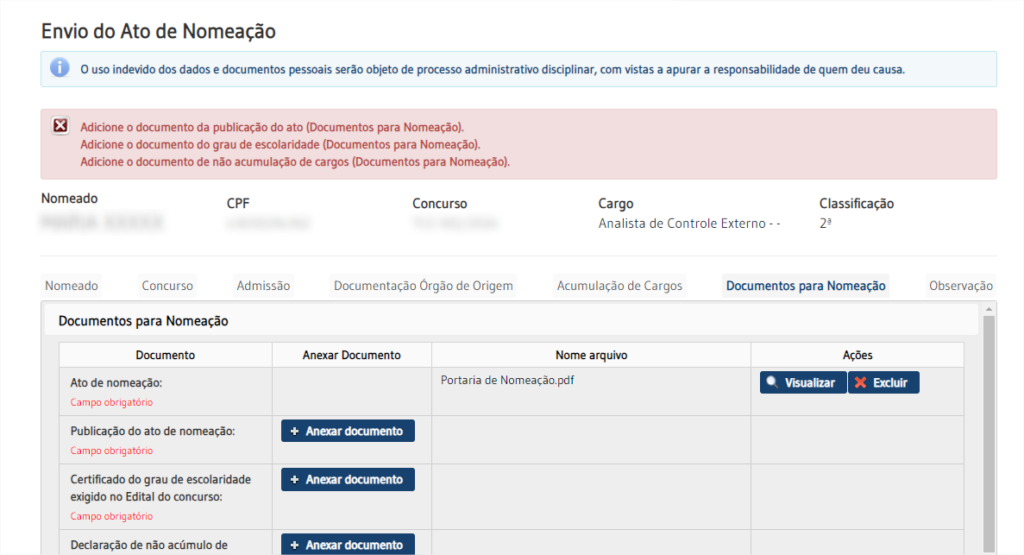Open Documentação Órgão de Origem tab
The image size is (1024, 555).
423,285
